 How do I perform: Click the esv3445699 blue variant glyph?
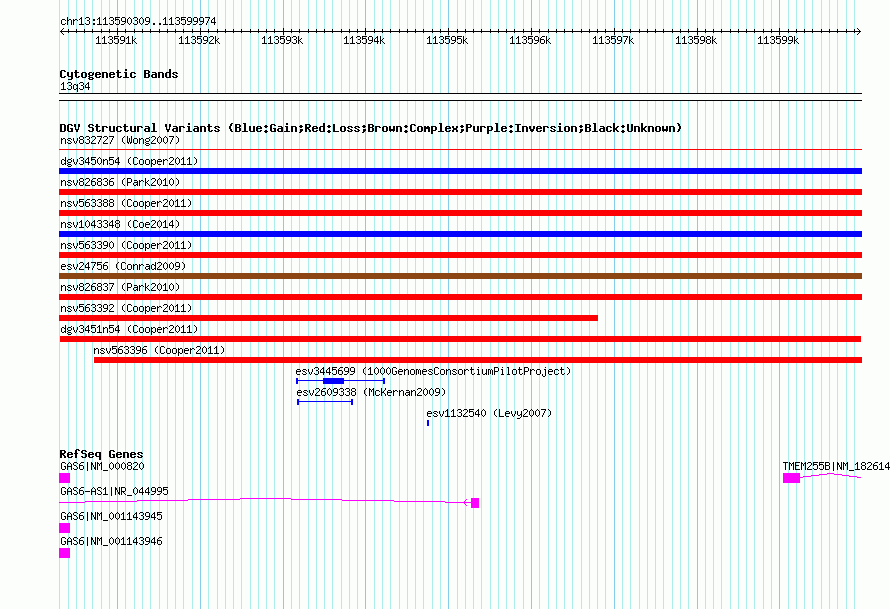point(341,381)
